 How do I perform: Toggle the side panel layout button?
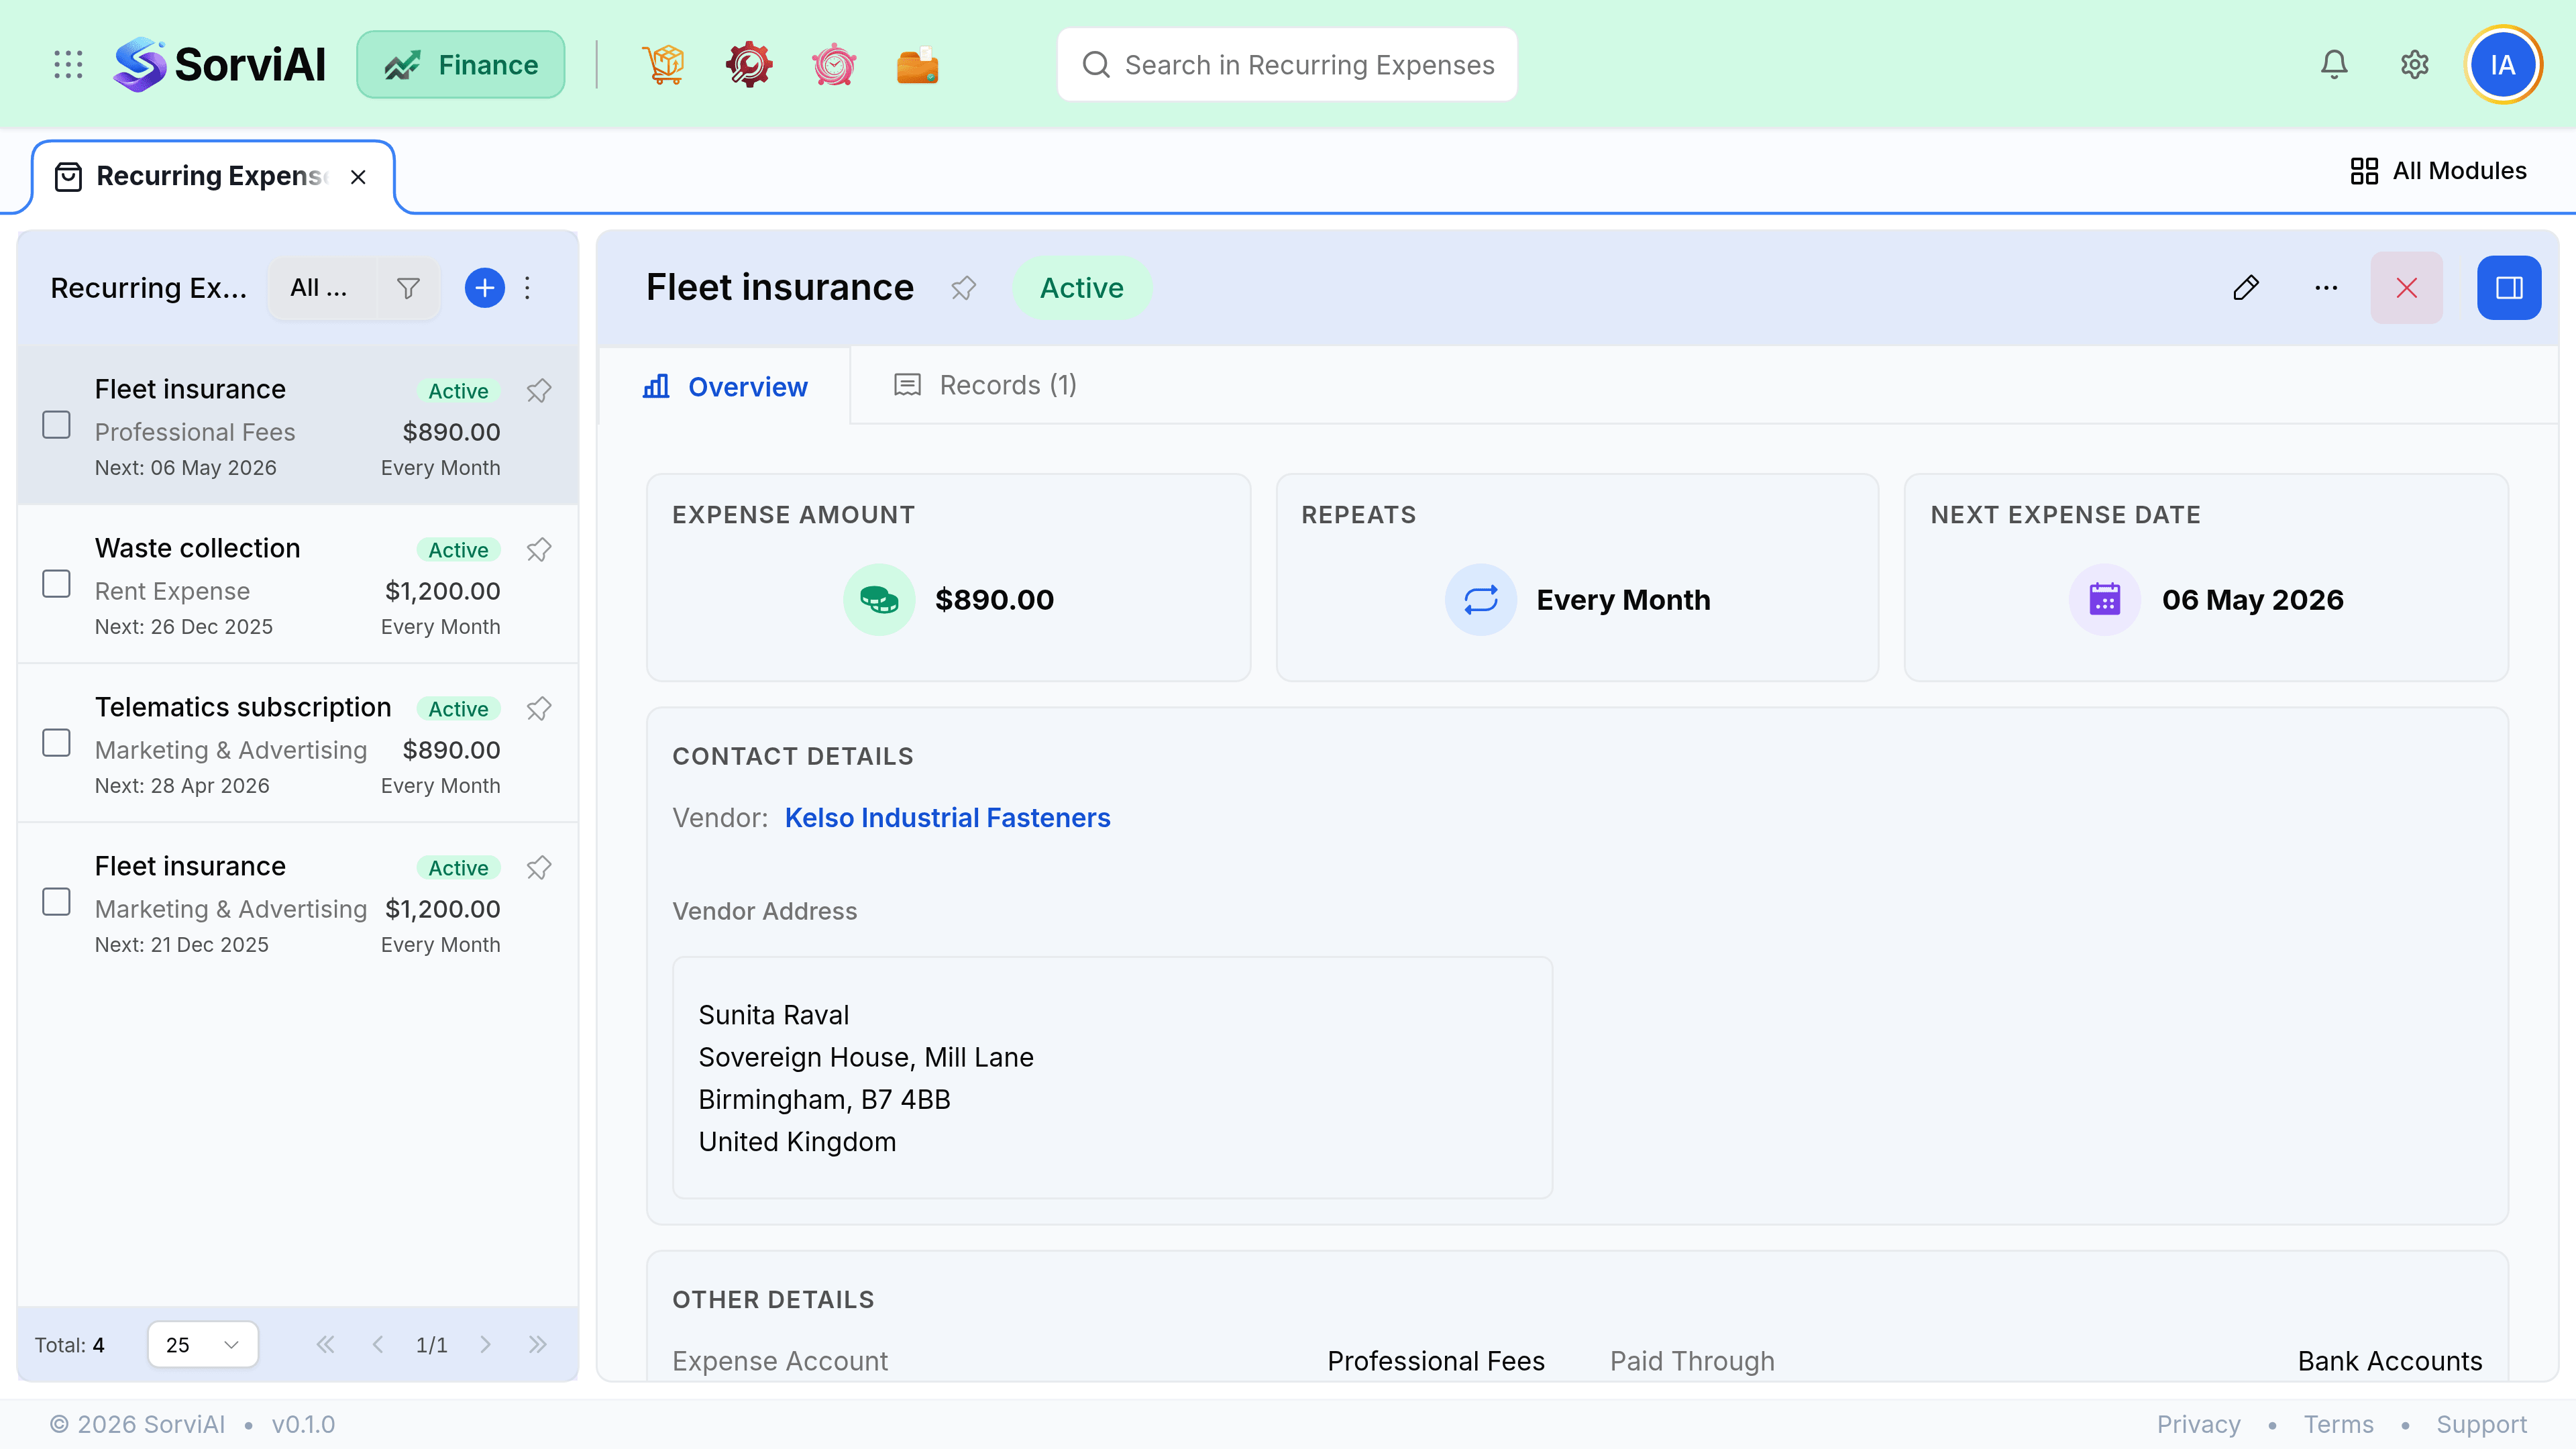pyautogui.click(x=2509, y=288)
